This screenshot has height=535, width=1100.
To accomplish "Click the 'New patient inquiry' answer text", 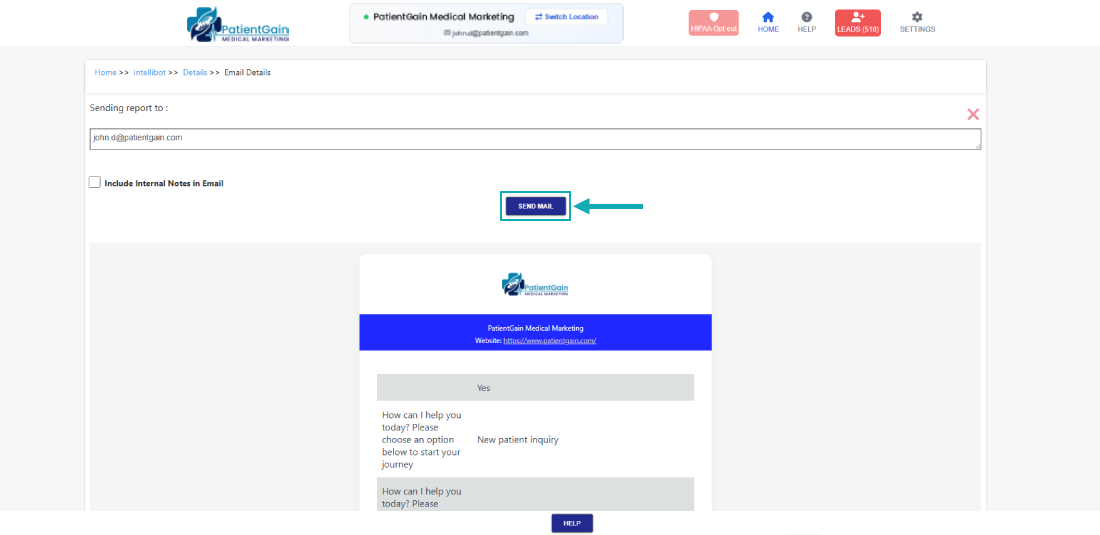I will pos(518,440).
